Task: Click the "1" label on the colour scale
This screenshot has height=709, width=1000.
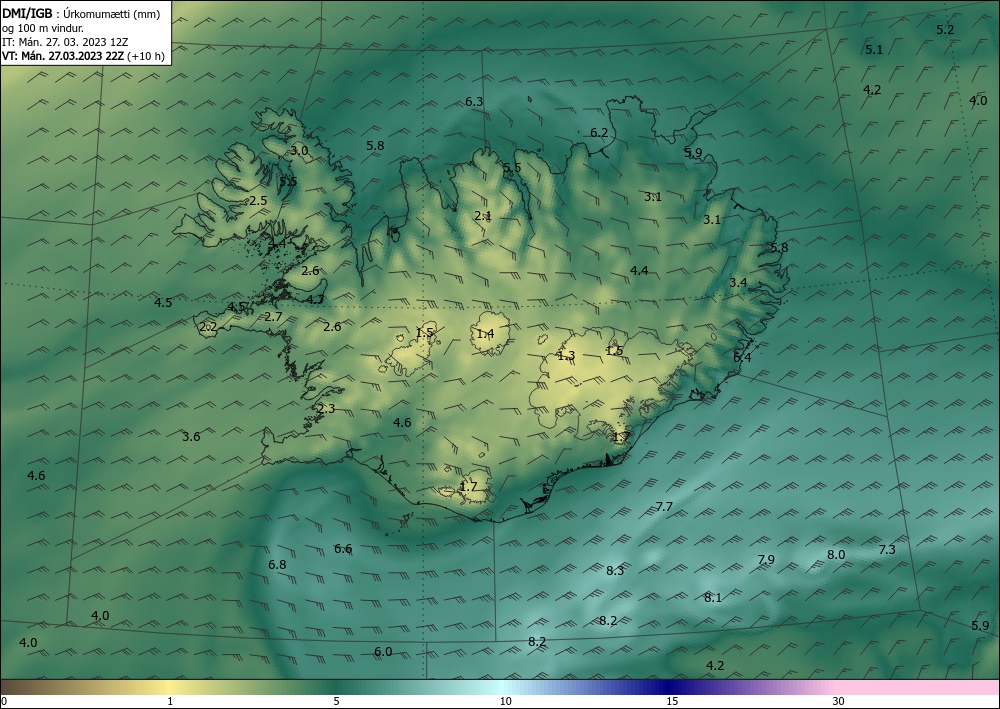Action: (170, 702)
